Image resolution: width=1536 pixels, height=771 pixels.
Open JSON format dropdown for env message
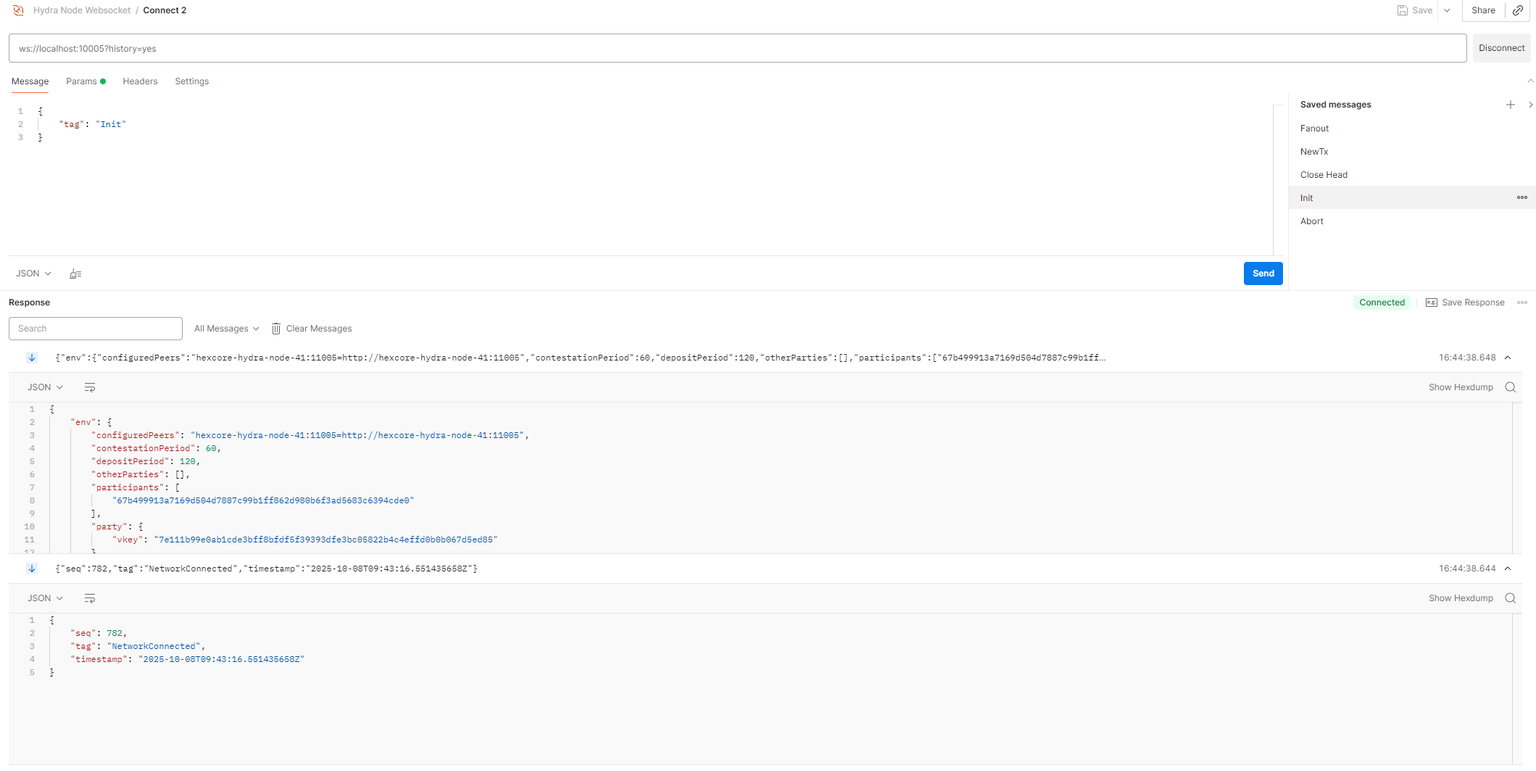click(x=45, y=387)
